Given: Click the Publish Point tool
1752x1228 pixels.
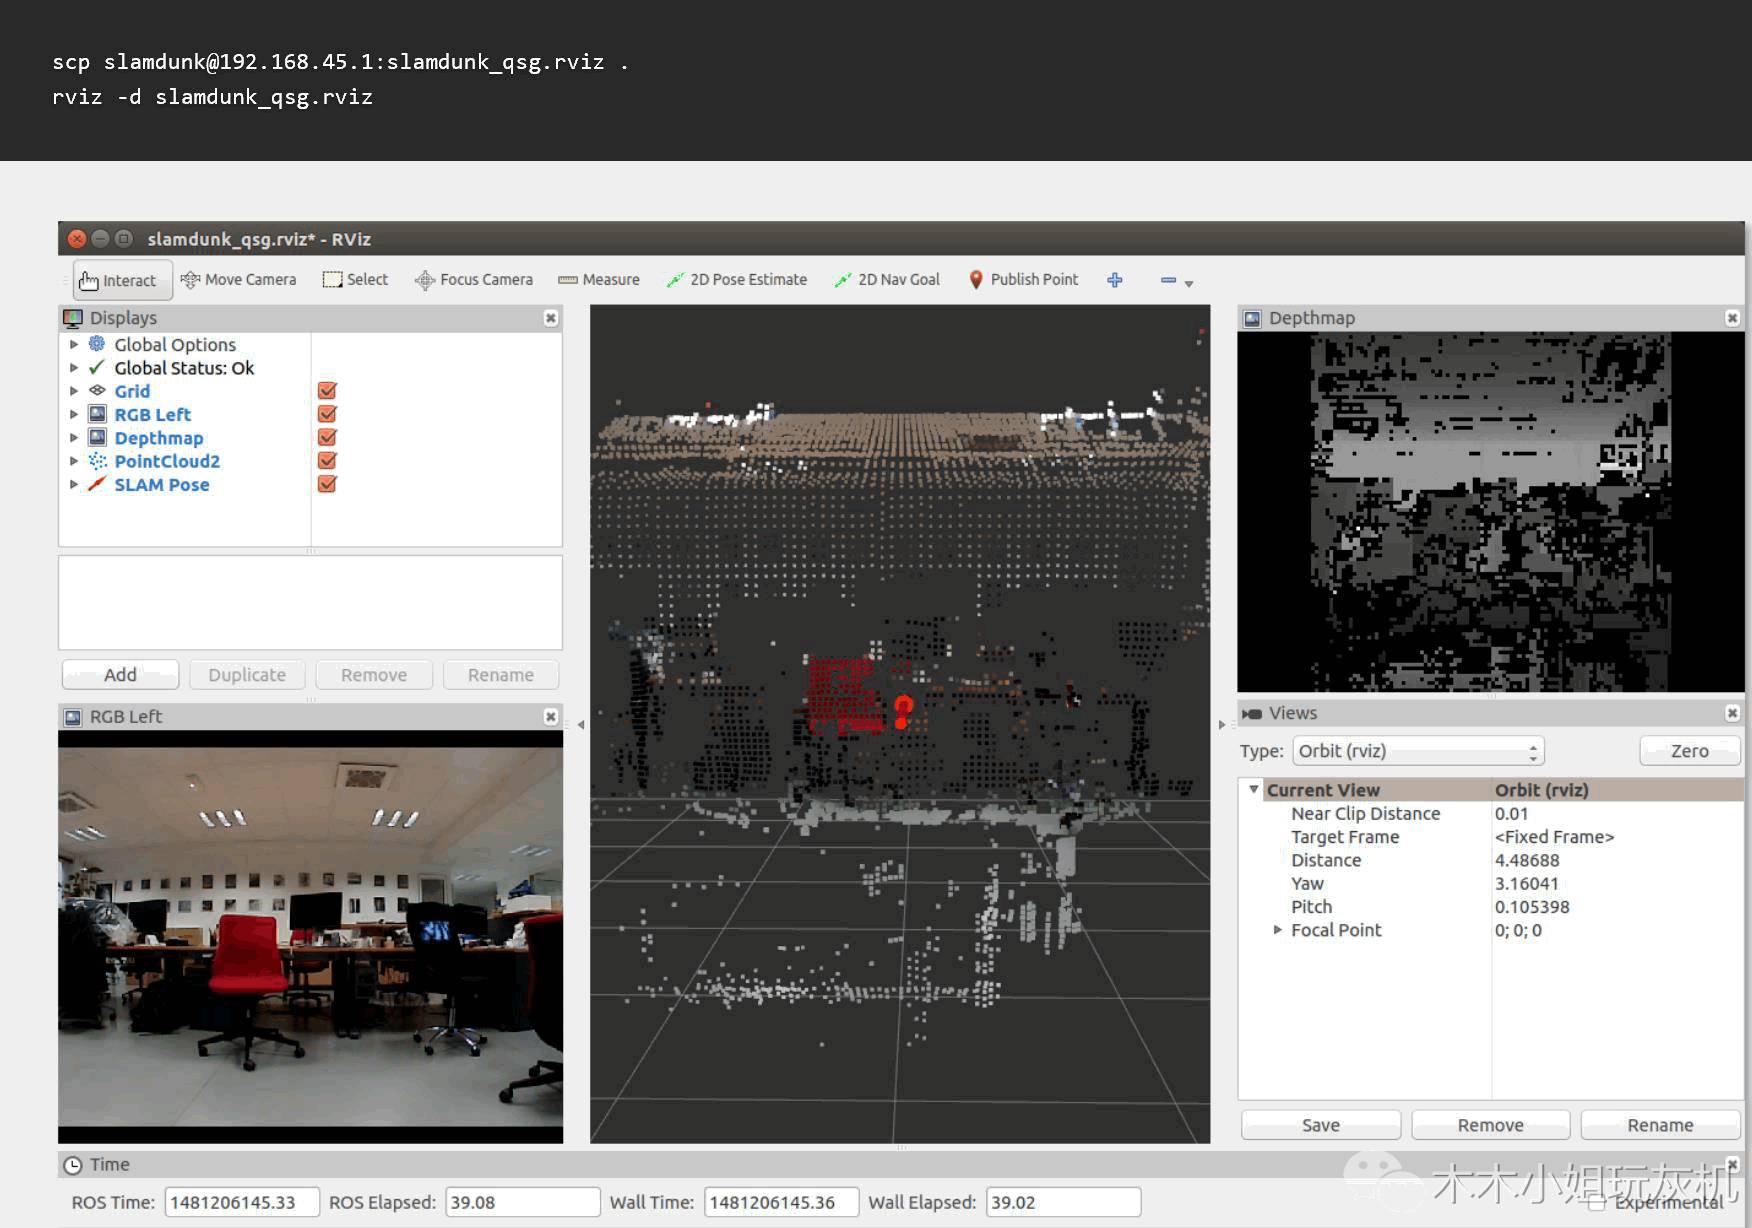Looking at the screenshot, I should tap(1024, 280).
